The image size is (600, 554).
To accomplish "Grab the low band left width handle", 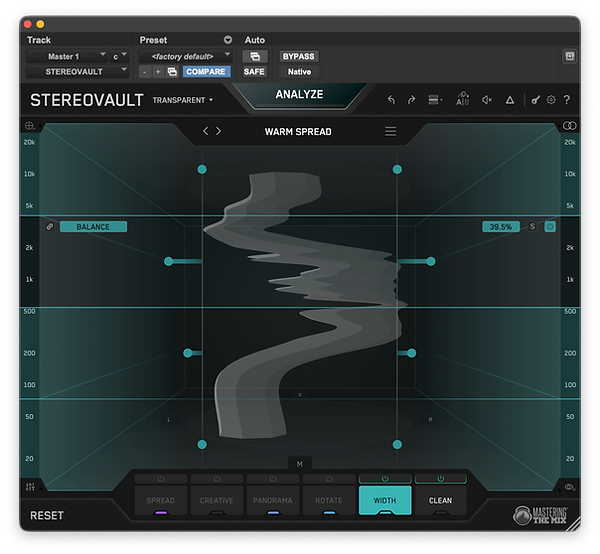I will click(x=188, y=353).
